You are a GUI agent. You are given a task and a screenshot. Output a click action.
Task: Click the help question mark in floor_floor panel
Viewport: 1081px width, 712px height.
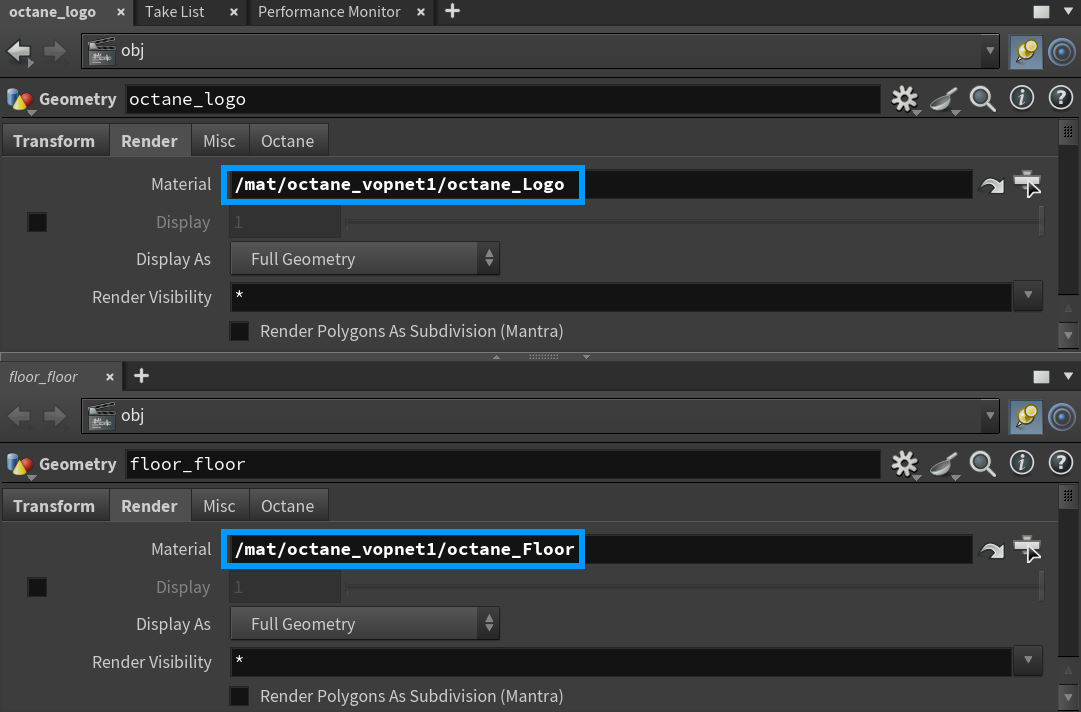coord(1060,463)
